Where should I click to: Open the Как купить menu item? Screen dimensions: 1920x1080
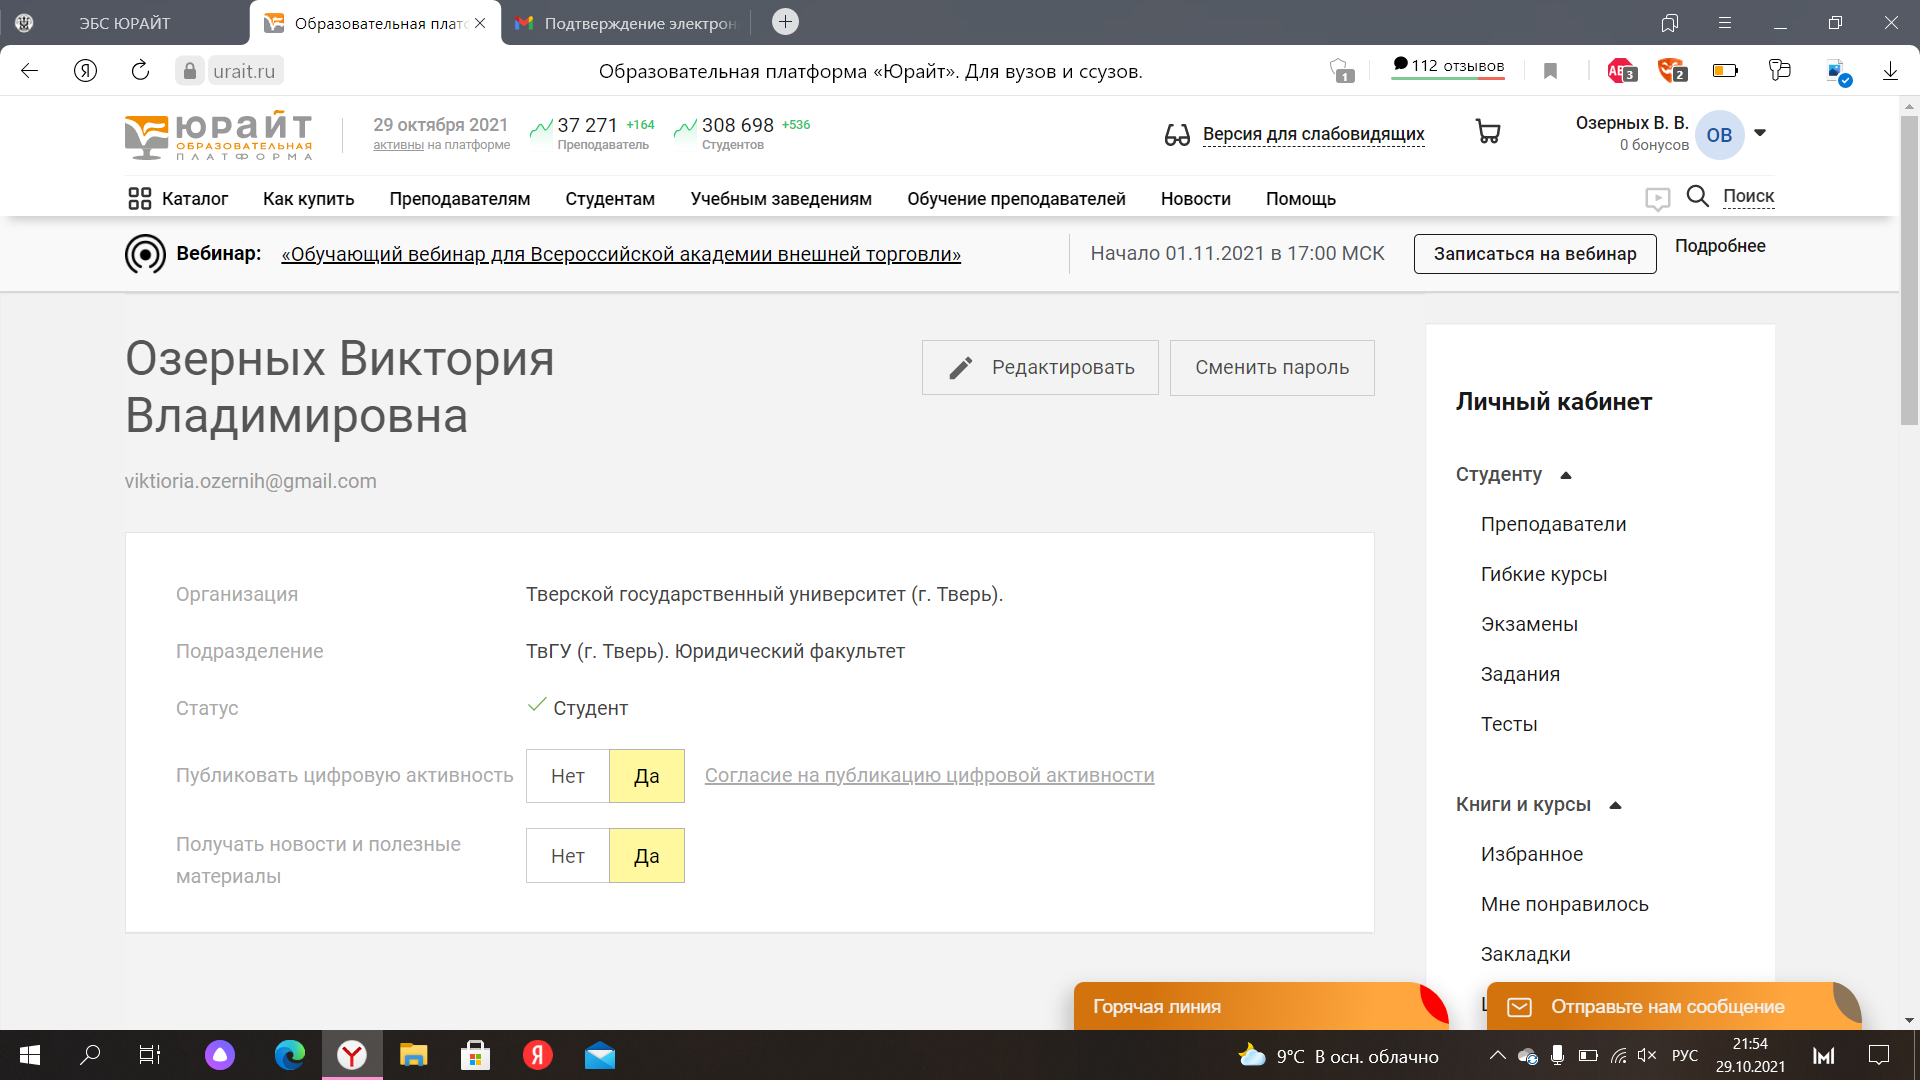click(x=308, y=199)
